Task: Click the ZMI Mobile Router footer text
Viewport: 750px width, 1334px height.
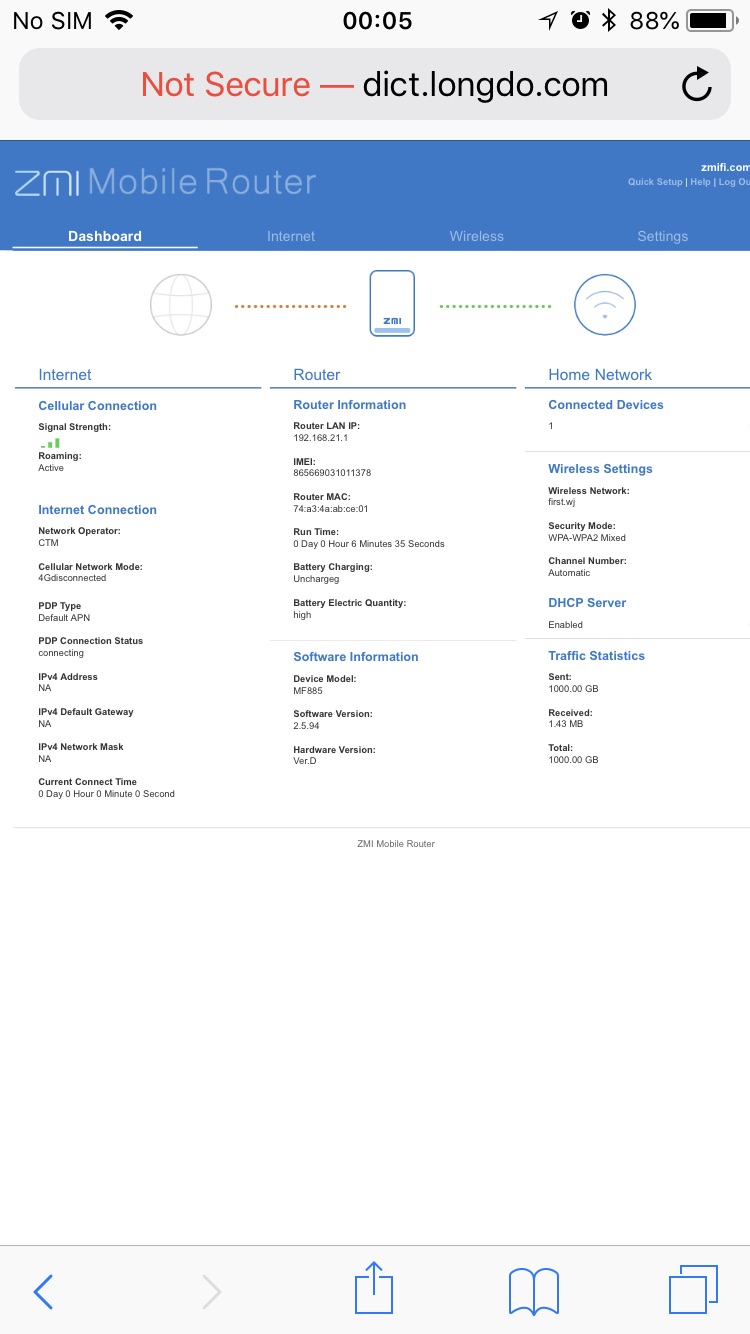Action: (396, 844)
